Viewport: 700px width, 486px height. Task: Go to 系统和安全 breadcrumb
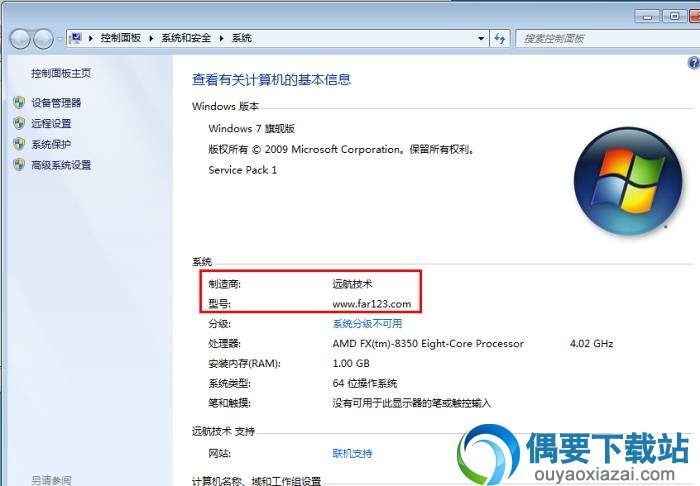pyautogui.click(x=186, y=38)
